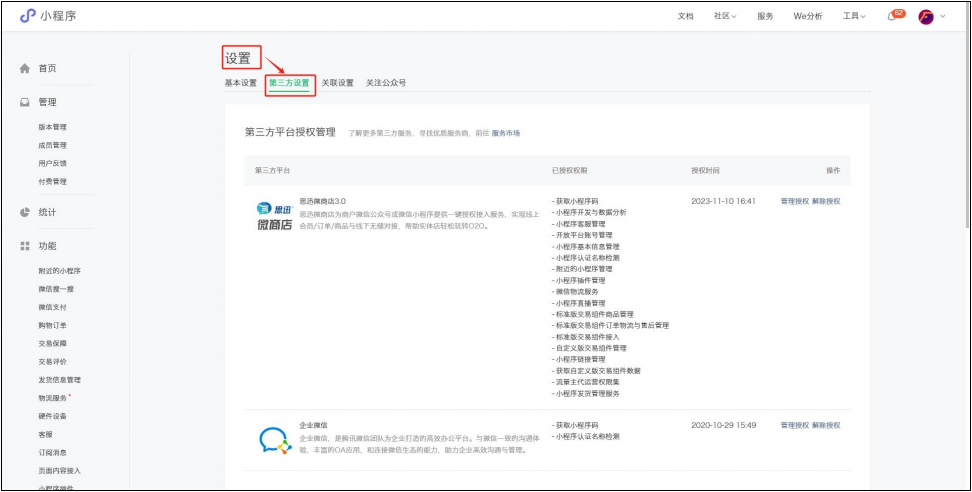
Task: Click the 思迅微商店 logo
Action: click(274, 216)
